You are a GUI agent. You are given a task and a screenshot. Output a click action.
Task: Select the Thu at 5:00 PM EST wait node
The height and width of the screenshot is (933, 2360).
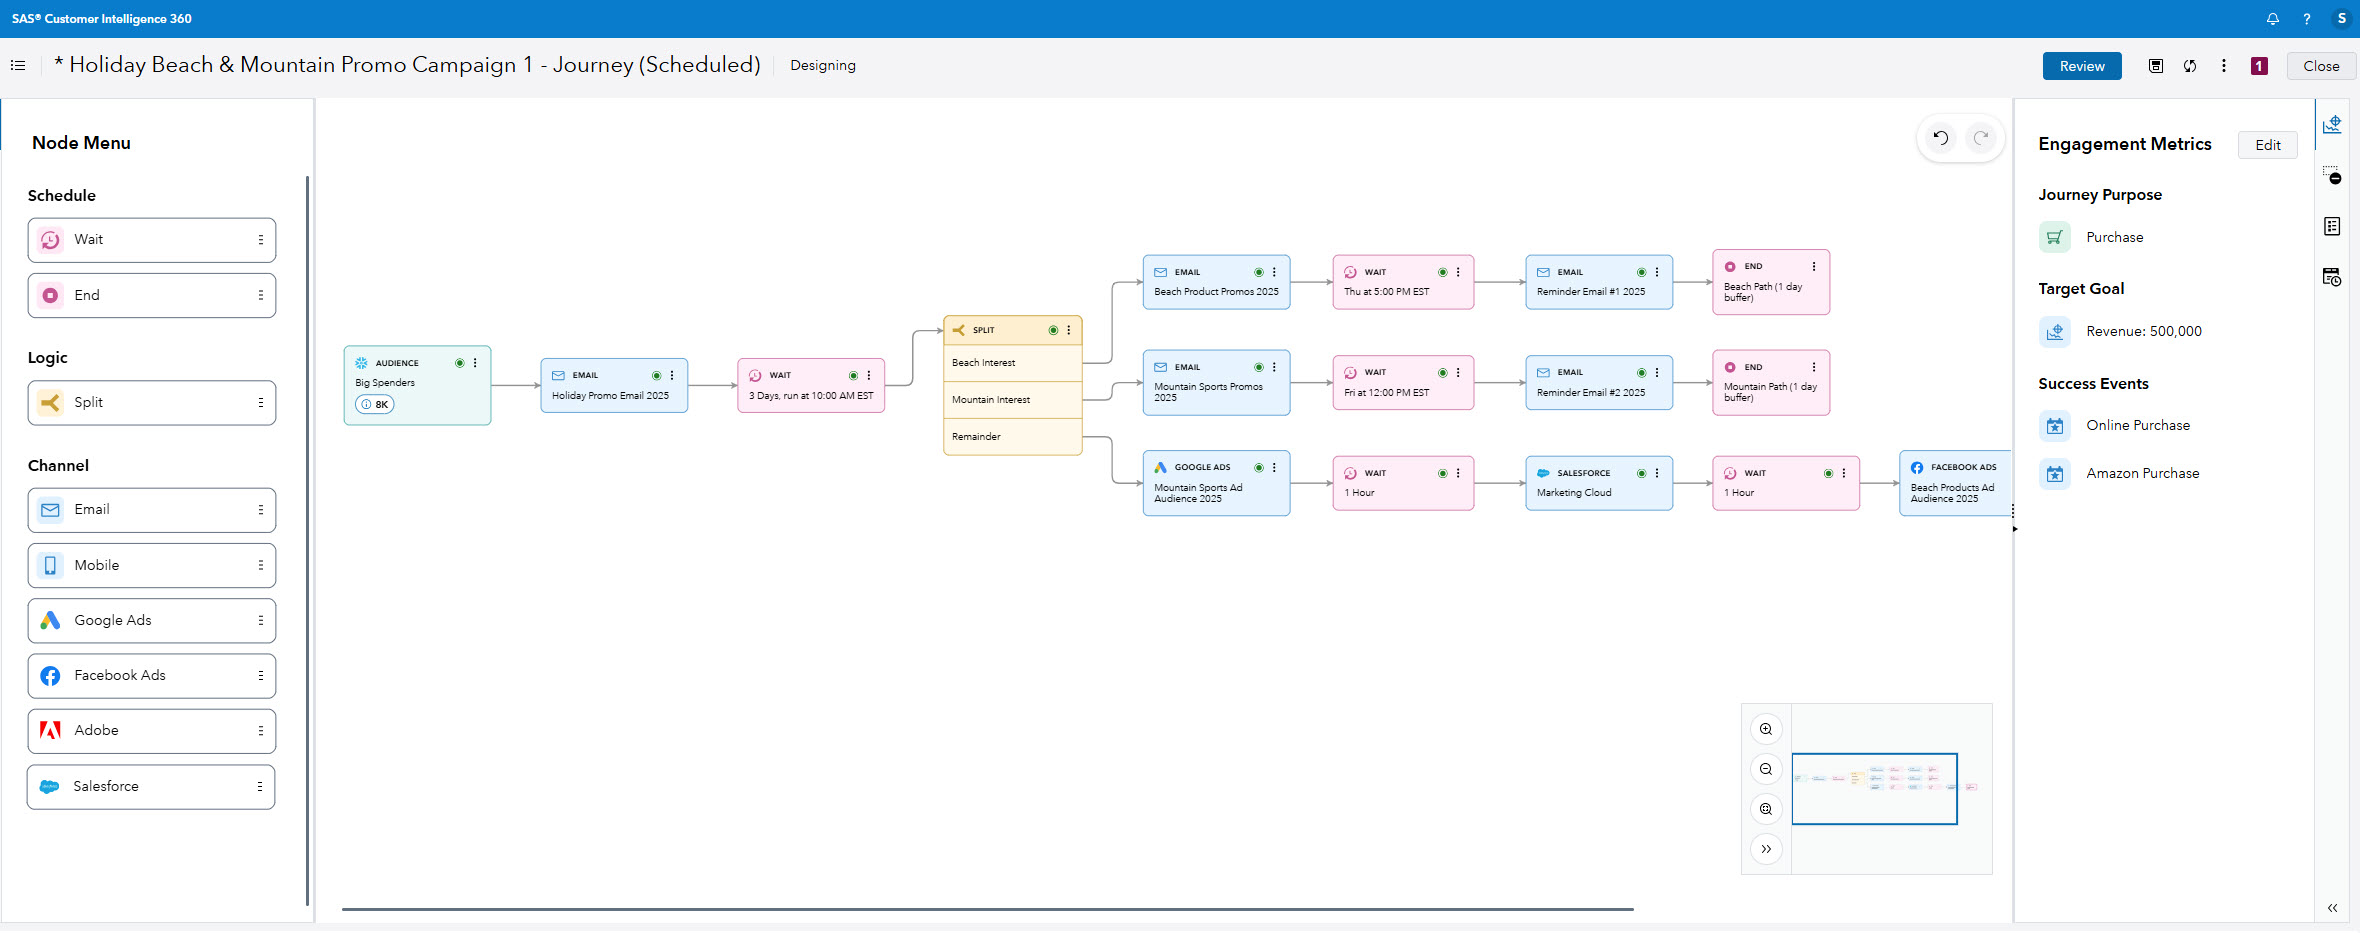point(1403,282)
